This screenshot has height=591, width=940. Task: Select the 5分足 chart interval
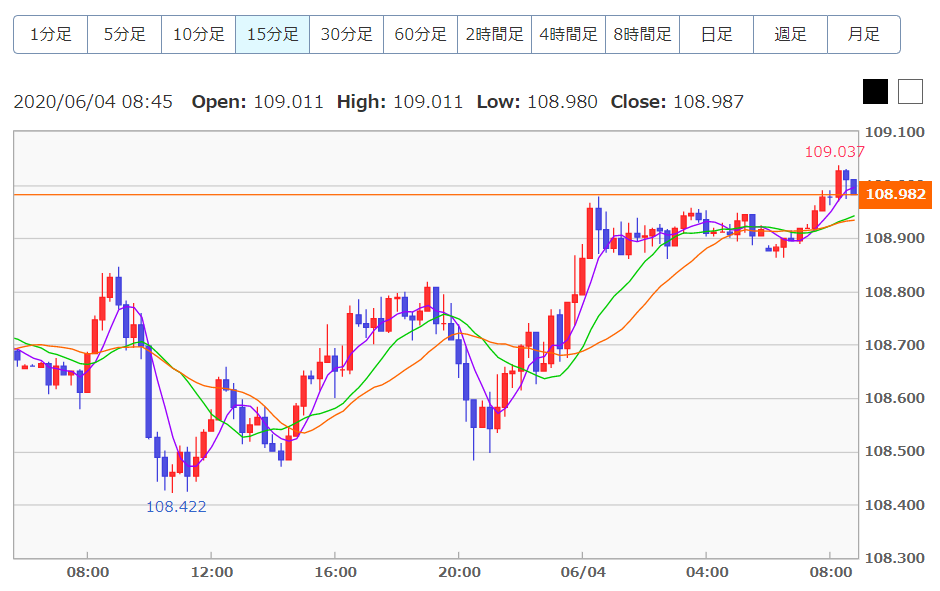124,34
